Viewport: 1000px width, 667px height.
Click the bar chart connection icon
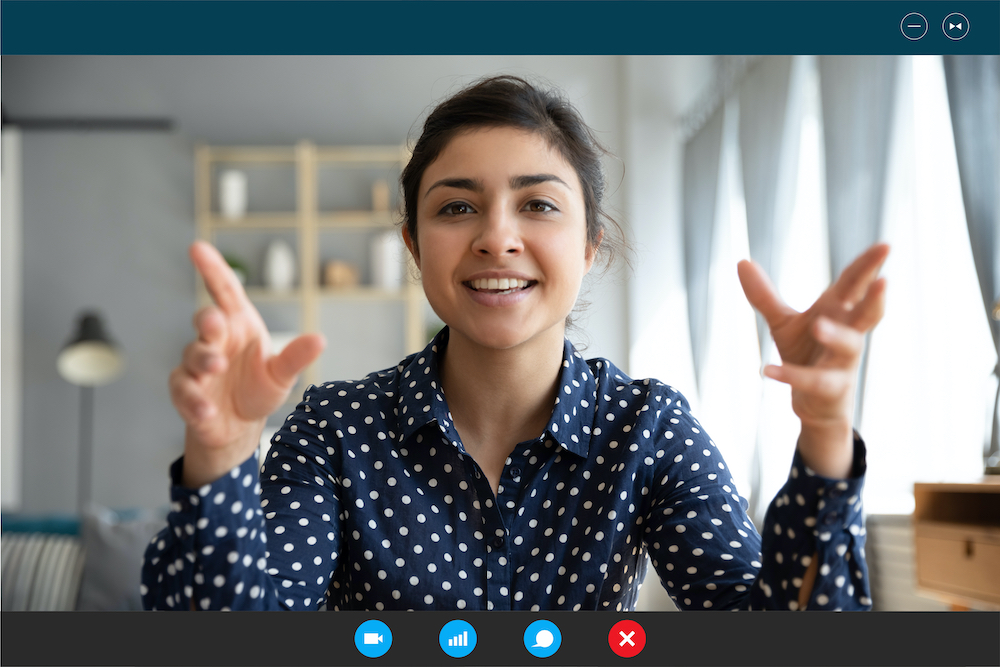[458, 638]
